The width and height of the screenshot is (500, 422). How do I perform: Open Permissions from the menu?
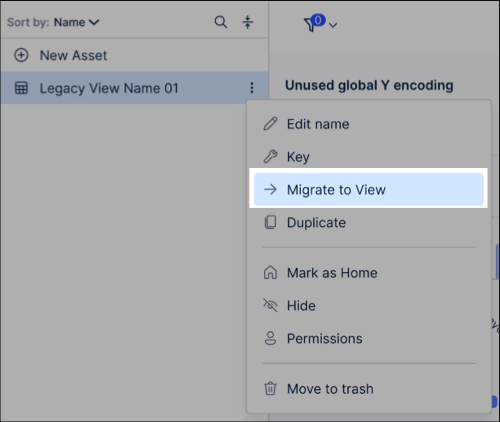(369, 338)
